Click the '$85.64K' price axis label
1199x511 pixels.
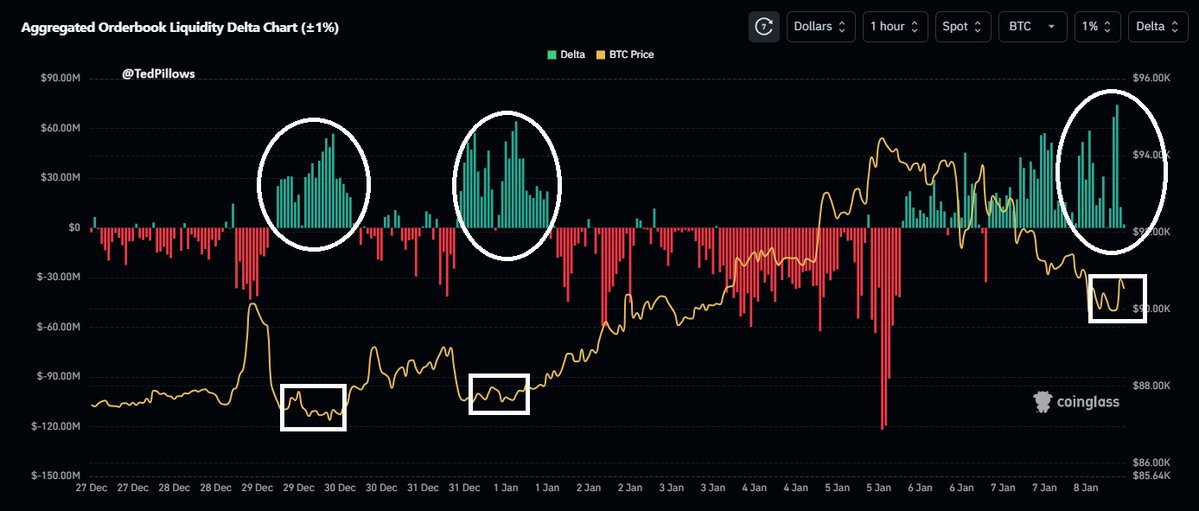tap(1150, 475)
